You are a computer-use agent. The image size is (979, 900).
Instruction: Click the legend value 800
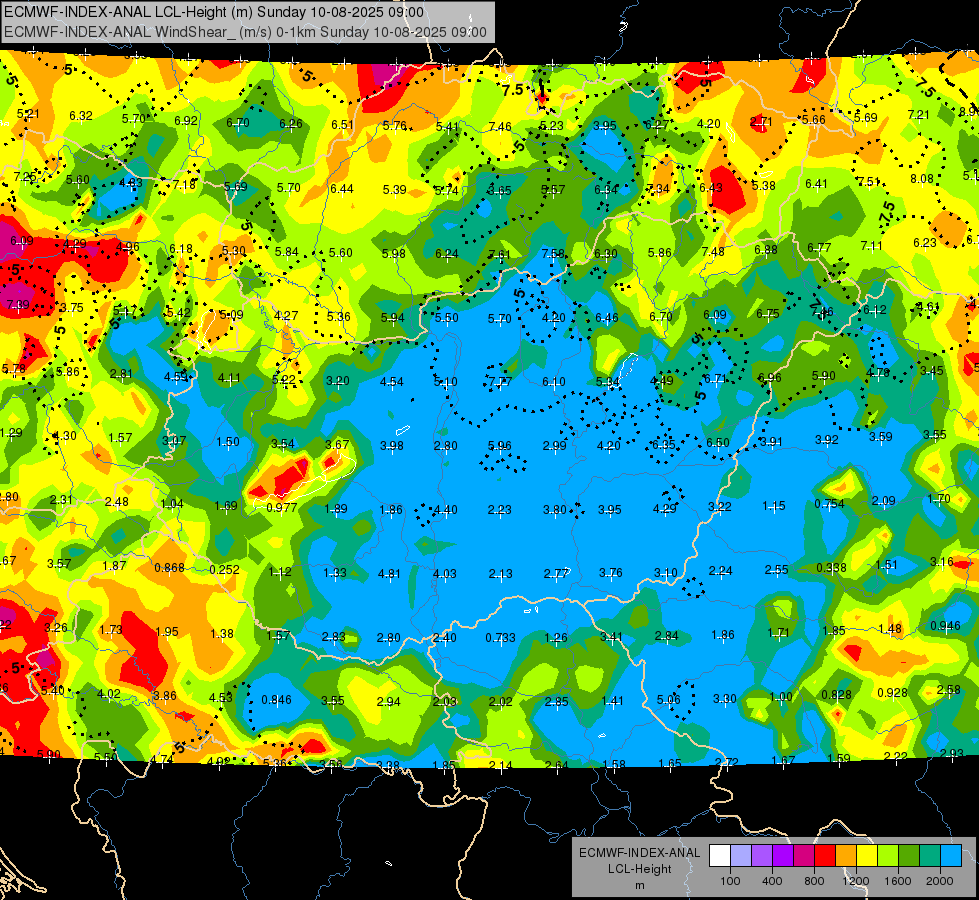[814, 881]
